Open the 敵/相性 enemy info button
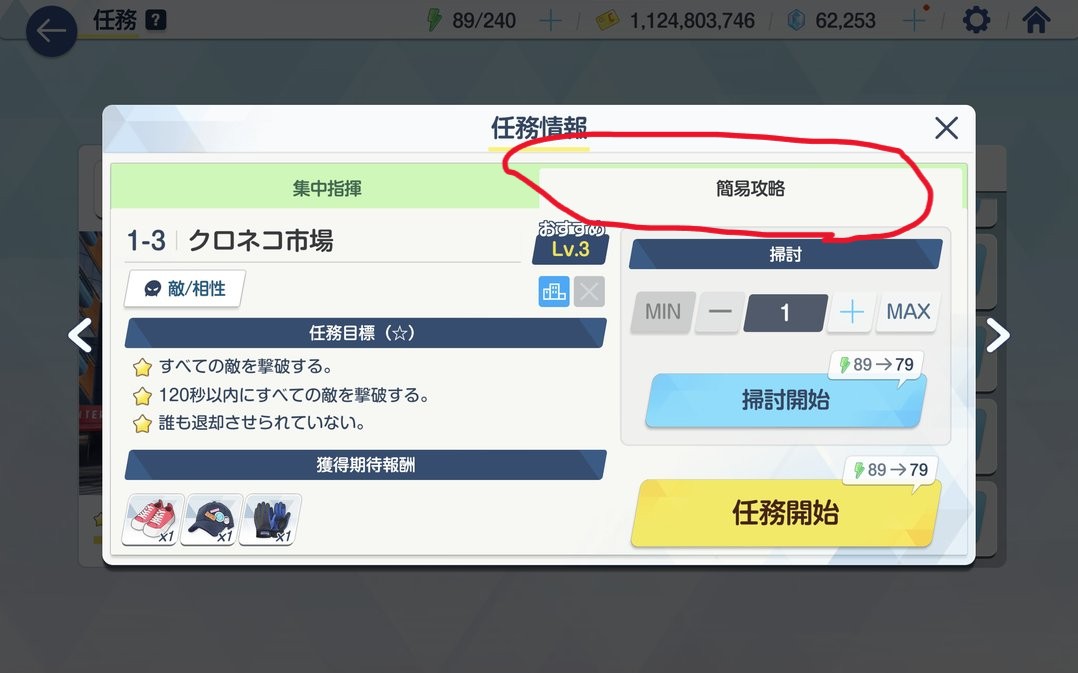The height and width of the screenshot is (673, 1078). point(184,289)
